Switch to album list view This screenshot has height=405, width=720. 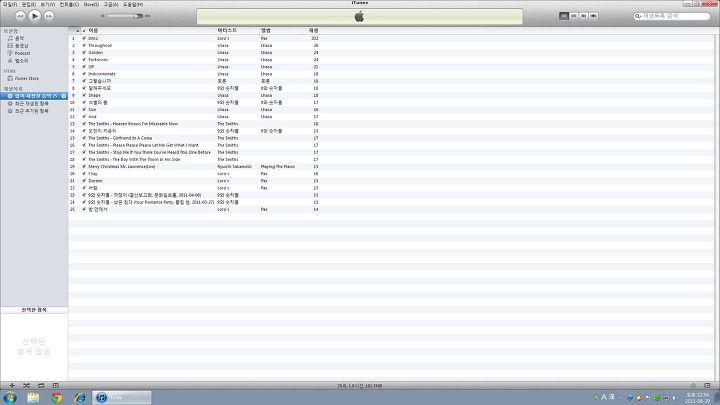574,16
